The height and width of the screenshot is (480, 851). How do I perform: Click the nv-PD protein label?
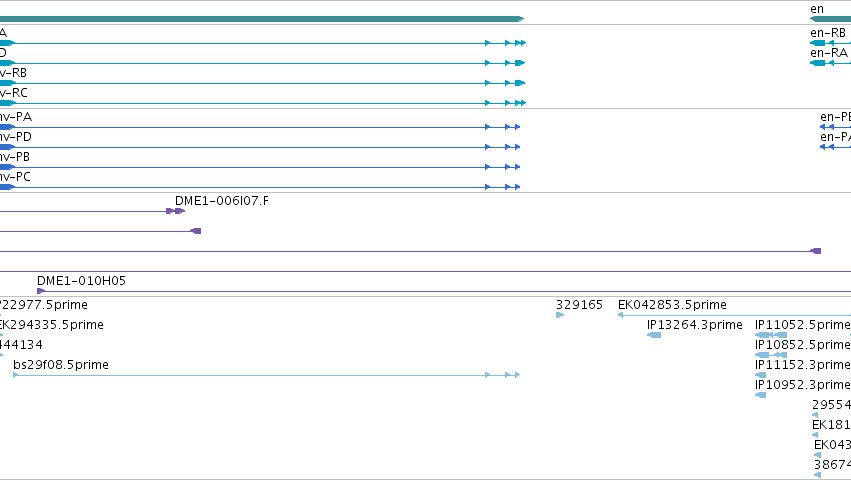pyautogui.click(x=16, y=137)
